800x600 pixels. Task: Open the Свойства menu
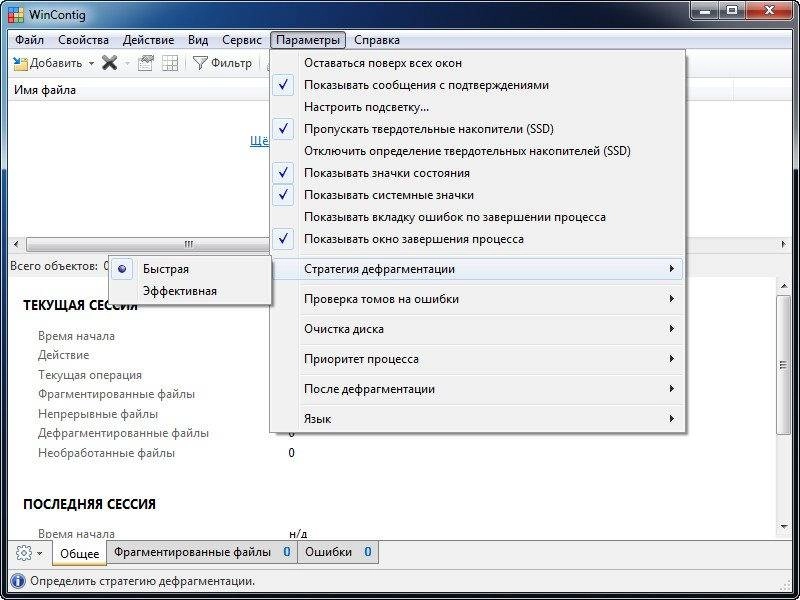click(x=83, y=40)
